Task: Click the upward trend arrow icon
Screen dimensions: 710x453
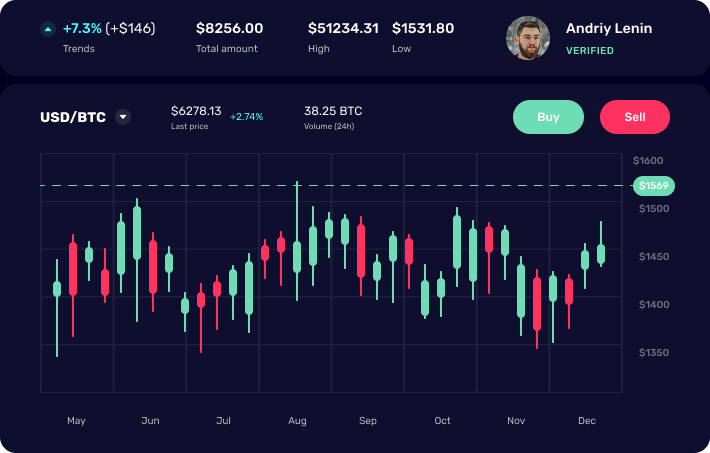Action: [48, 29]
